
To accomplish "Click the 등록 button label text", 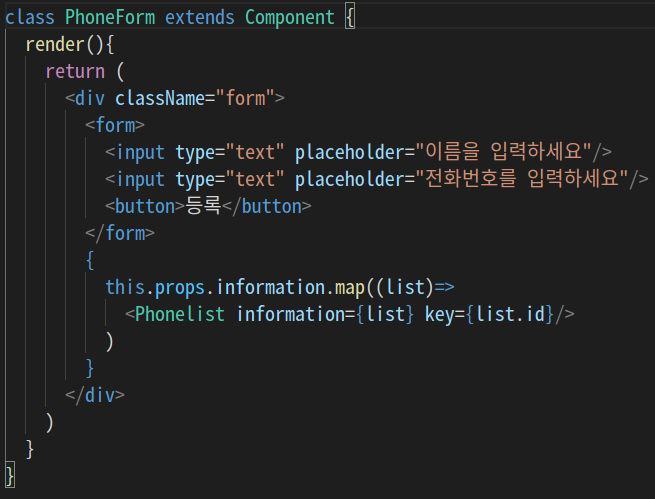I will point(203,205).
